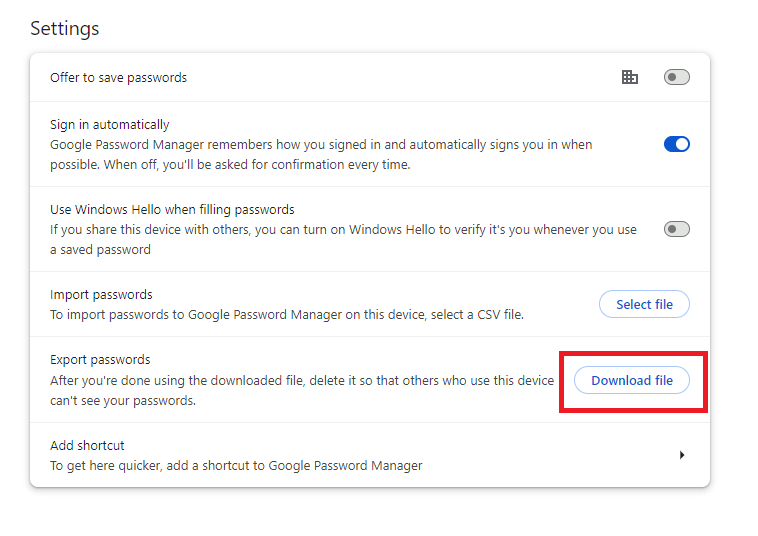Click Use Windows Hello when filling passwords
The image size is (758, 536).
[172, 210]
